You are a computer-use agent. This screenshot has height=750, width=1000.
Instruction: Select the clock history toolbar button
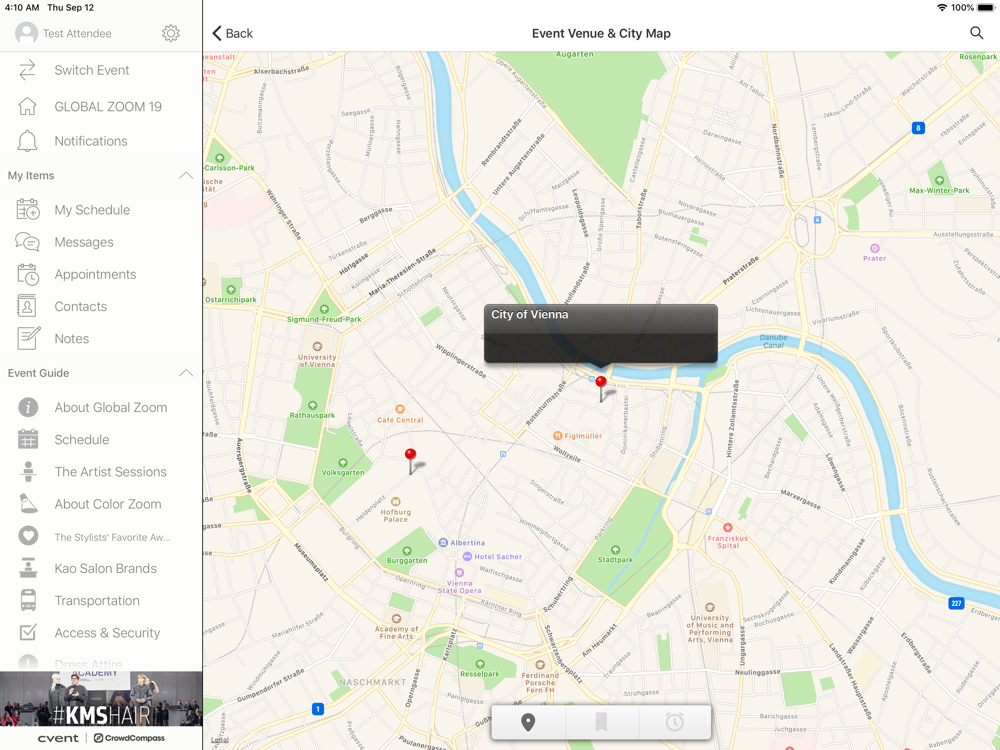pyautogui.click(x=675, y=722)
